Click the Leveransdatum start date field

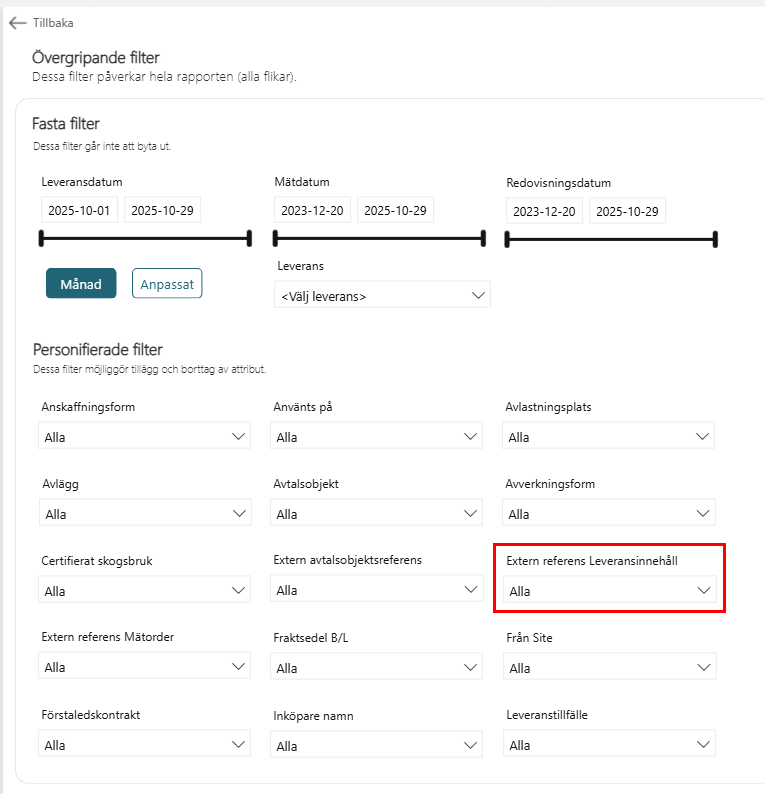79,211
